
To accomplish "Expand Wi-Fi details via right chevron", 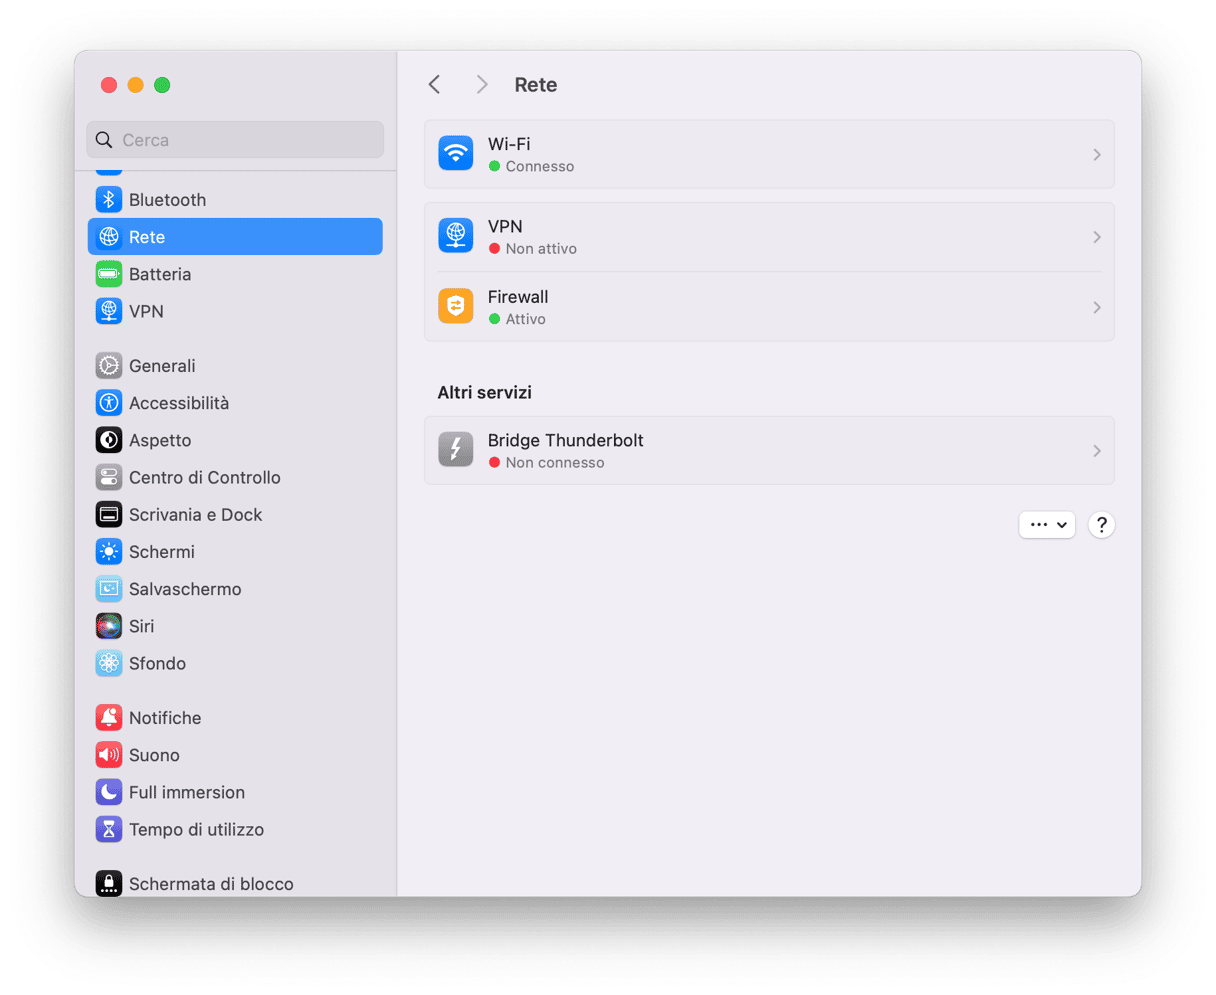I will pos(1097,155).
